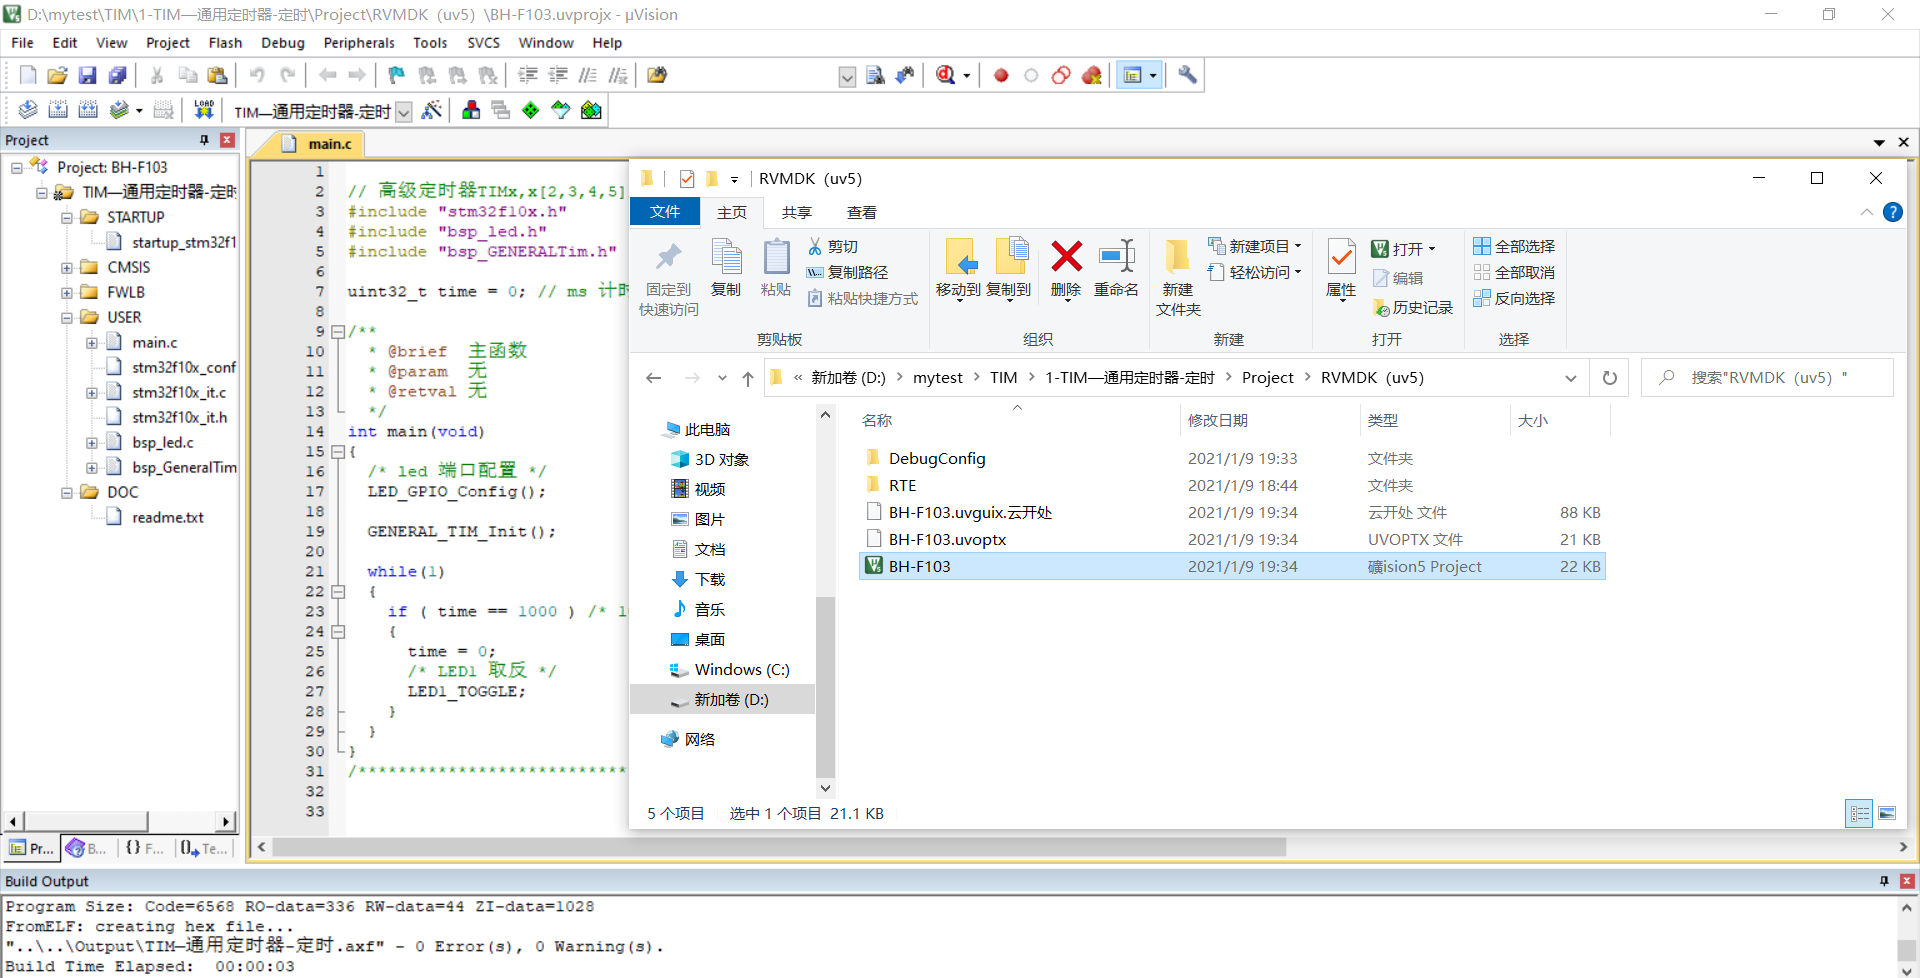Switch to the 共享 ribbon tab
This screenshot has width=1920, height=978.
pos(796,212)
